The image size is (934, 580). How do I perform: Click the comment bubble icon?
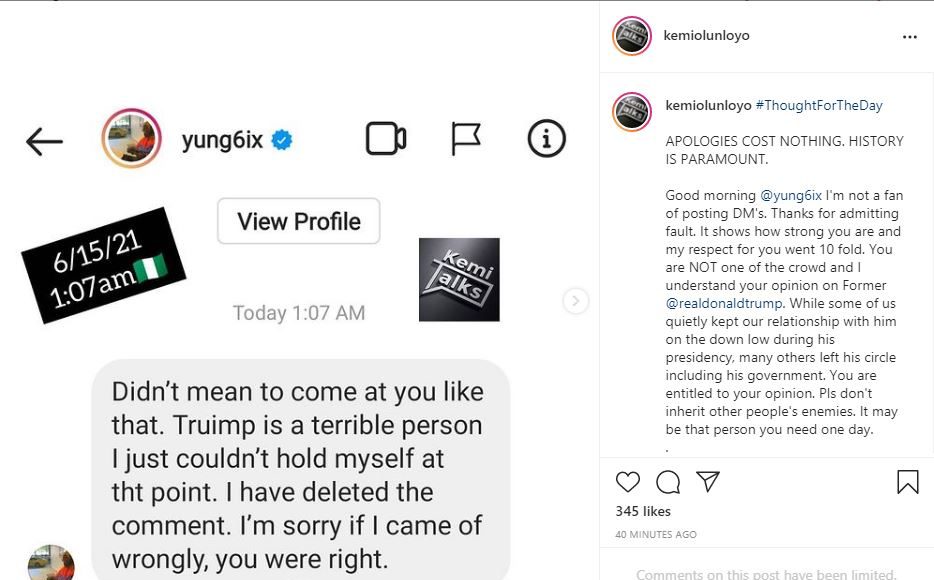(x=668, y=482)
